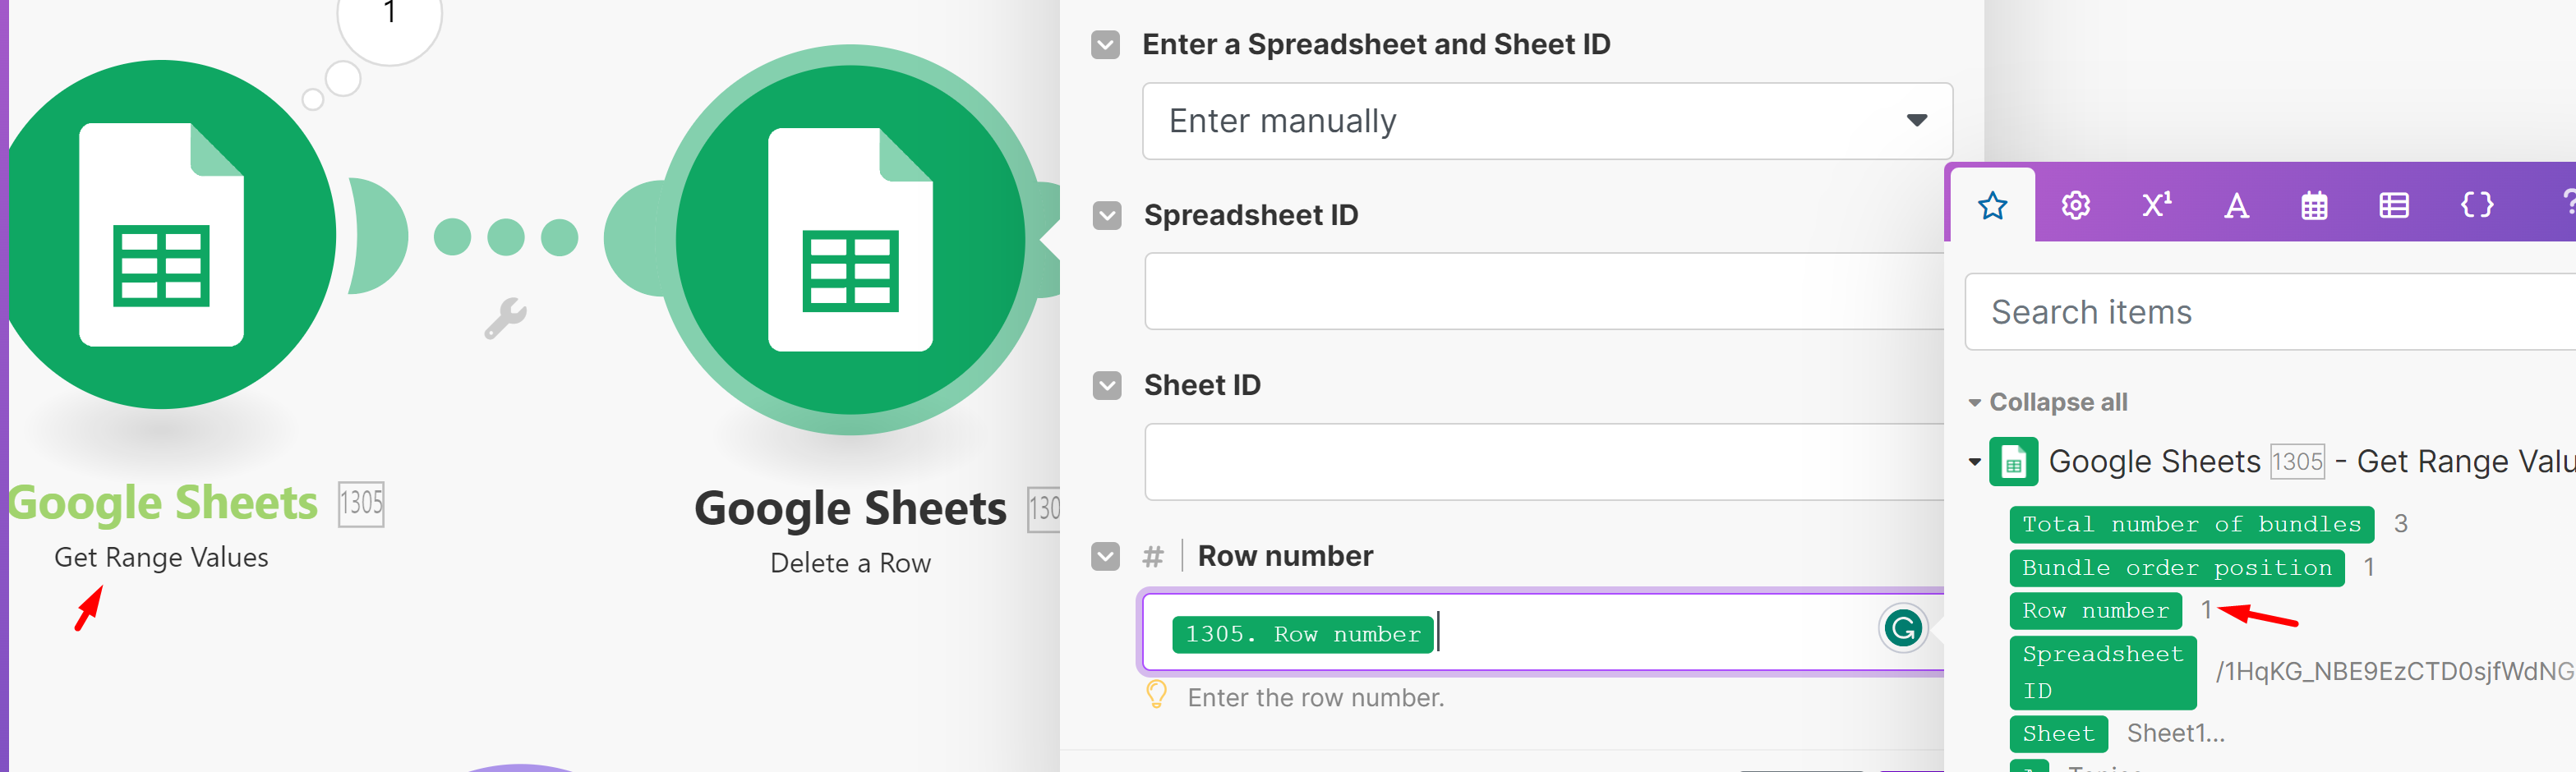The image size is (2576, 772).
Task: Switch to the starred favorites tab
Action: point(1992,206)
